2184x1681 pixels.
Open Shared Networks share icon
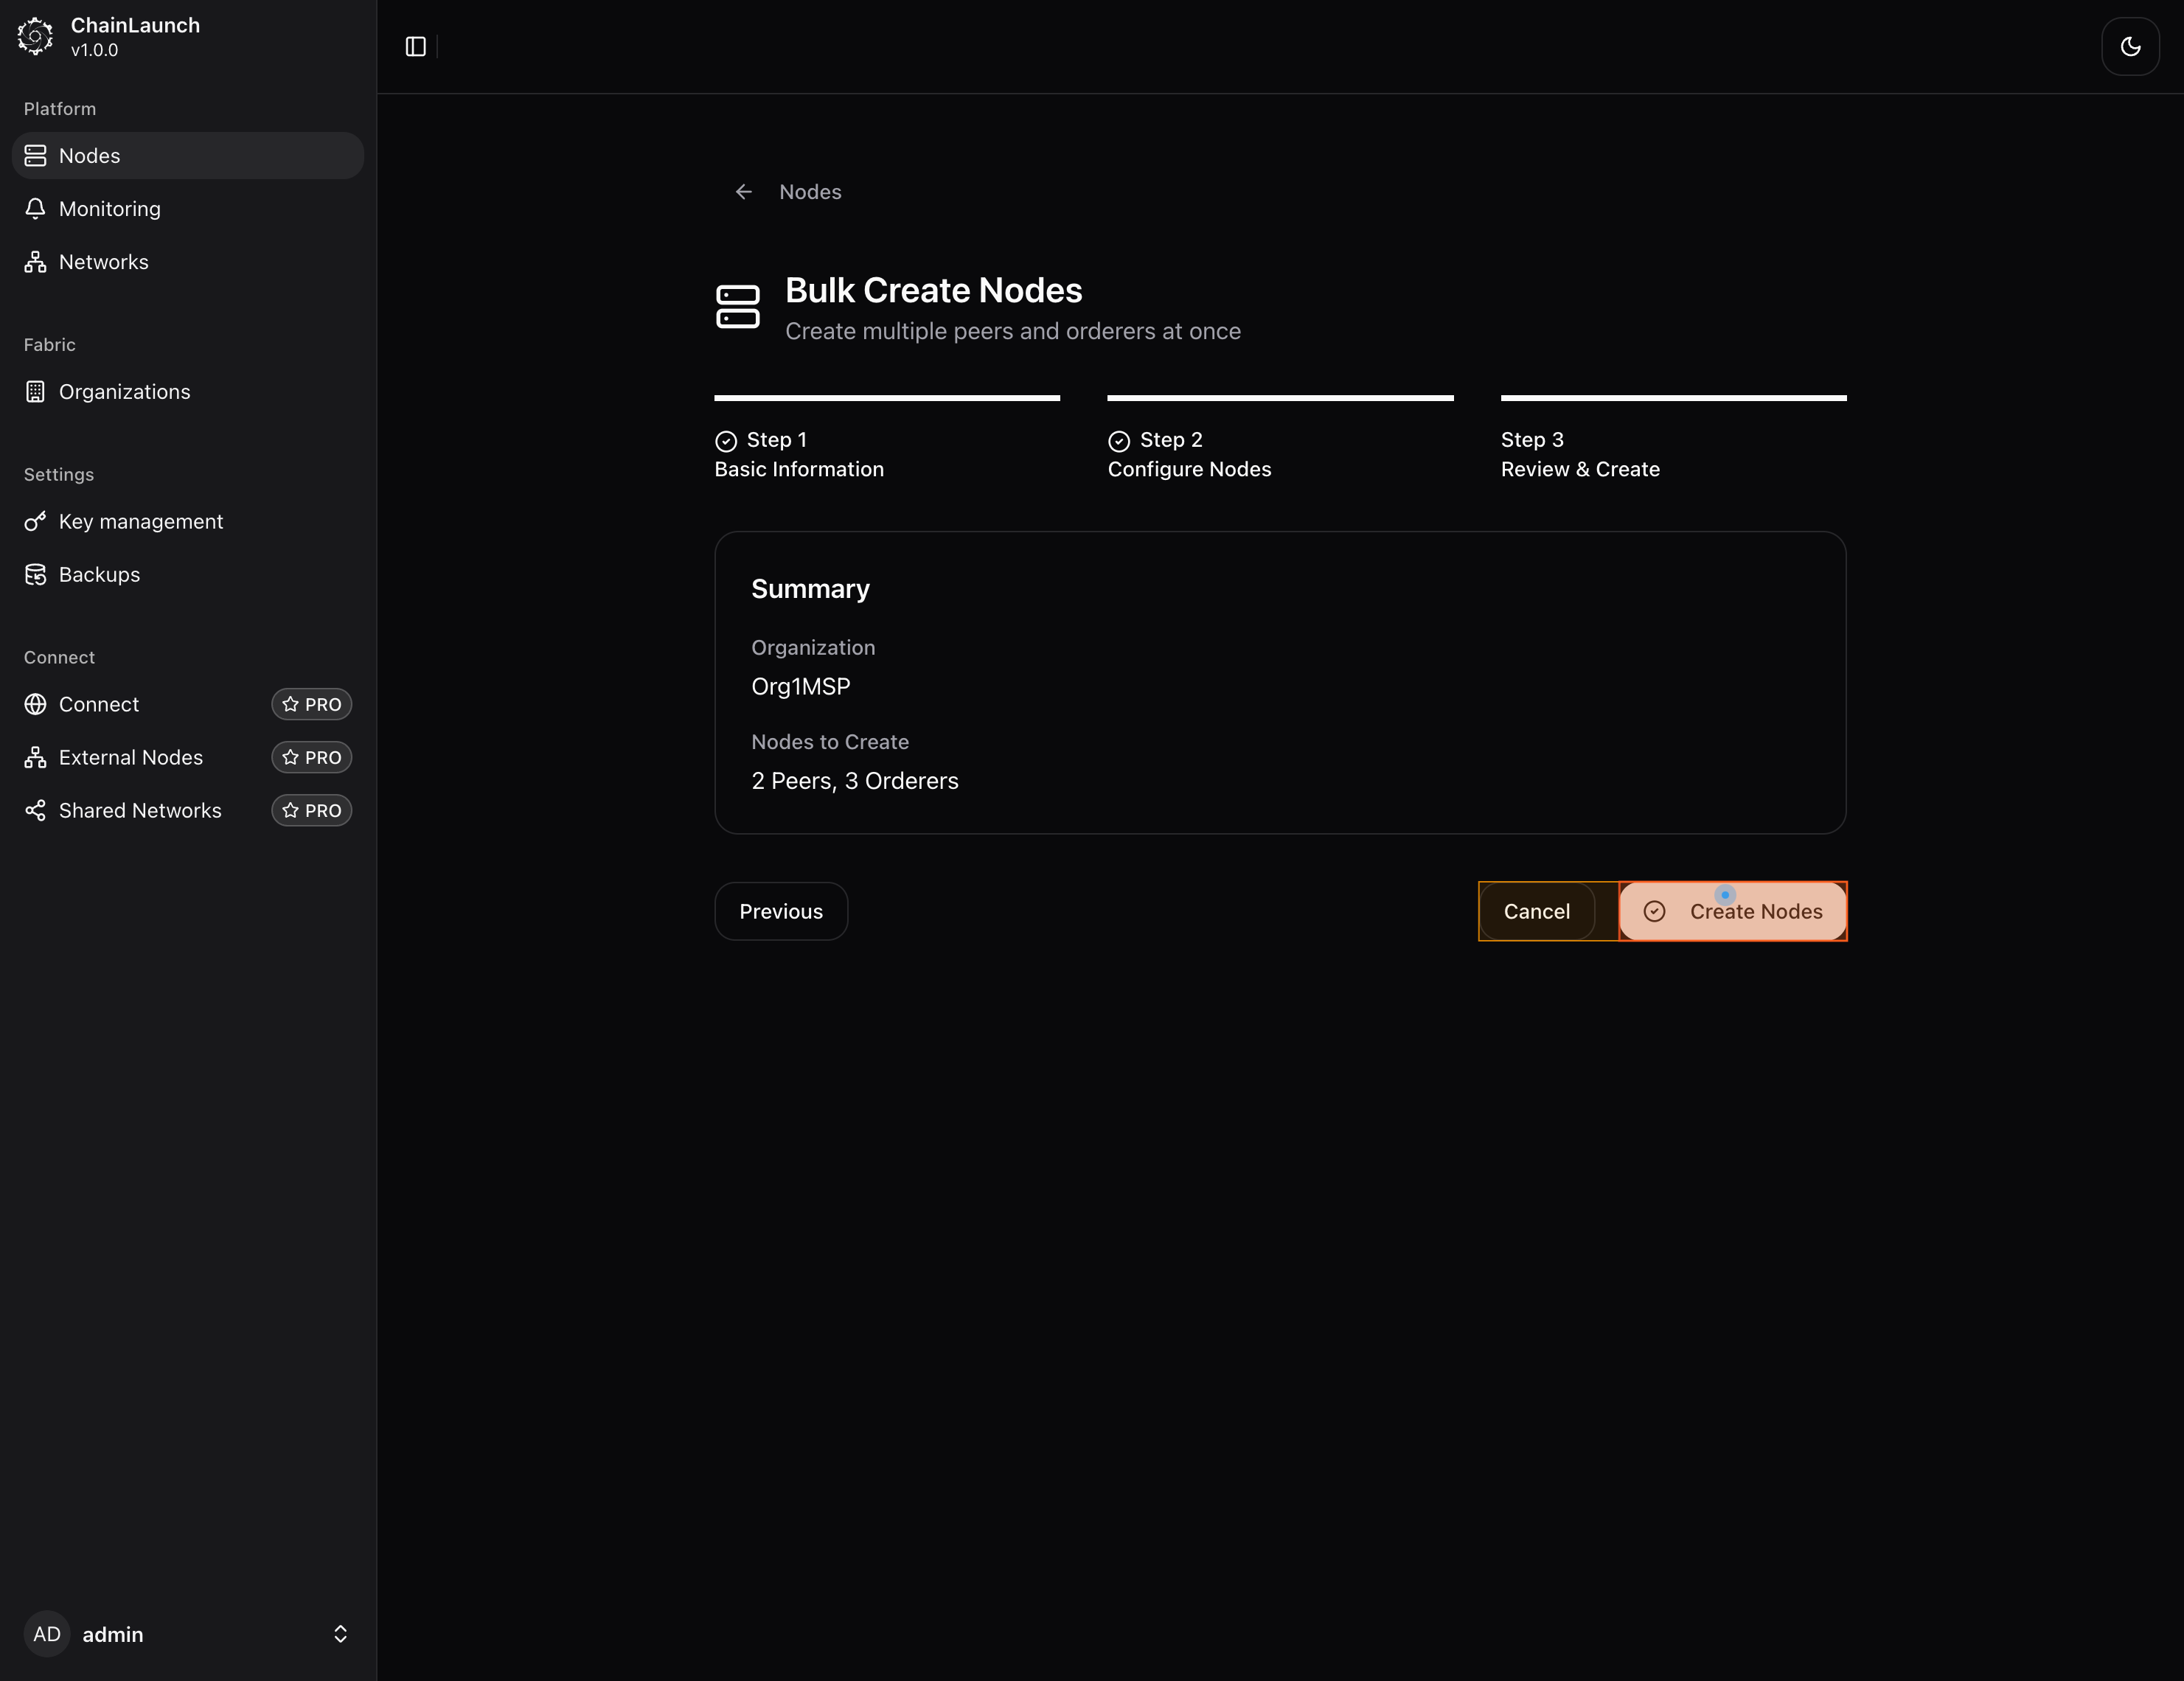(36, 811)
